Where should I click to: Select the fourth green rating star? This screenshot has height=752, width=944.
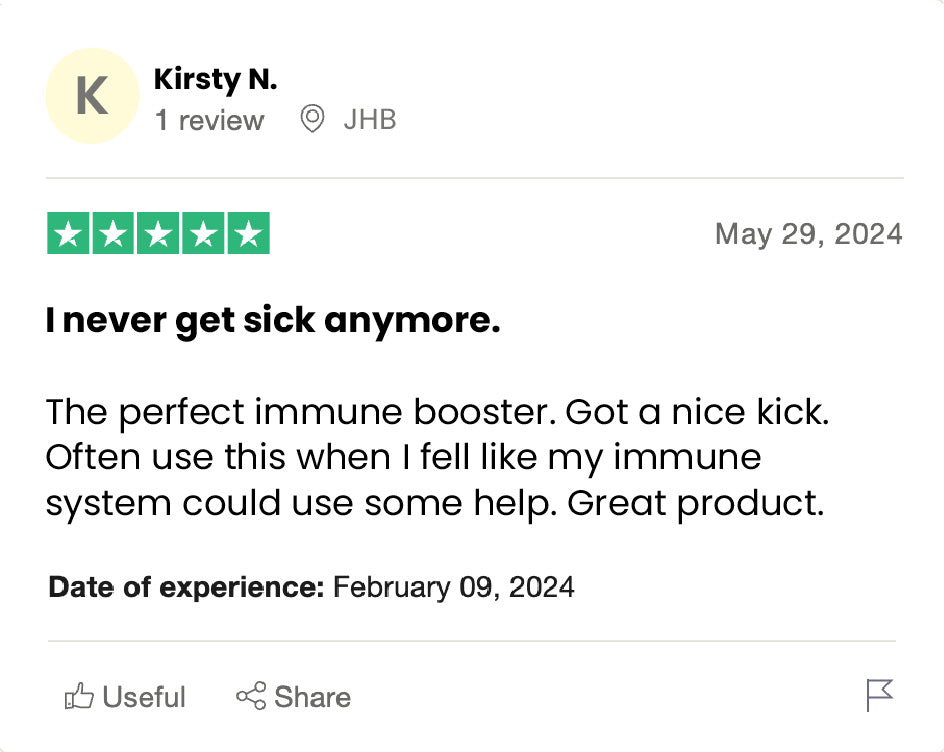[x=203, y=234]
